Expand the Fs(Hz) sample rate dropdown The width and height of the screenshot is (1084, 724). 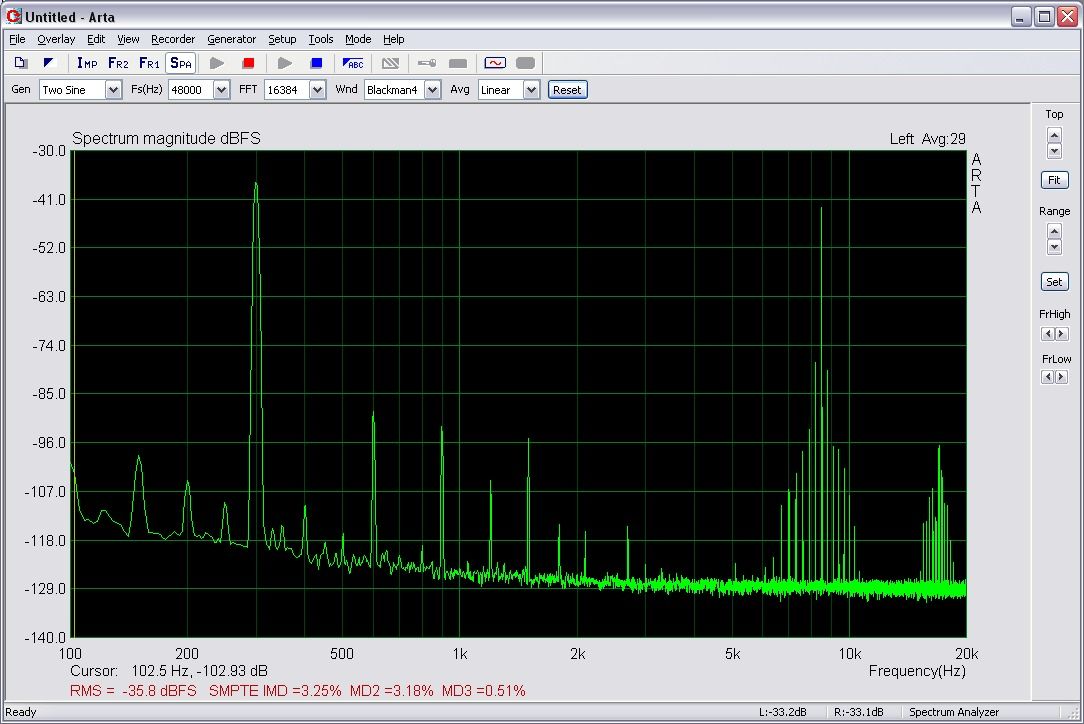pos(222,90)
